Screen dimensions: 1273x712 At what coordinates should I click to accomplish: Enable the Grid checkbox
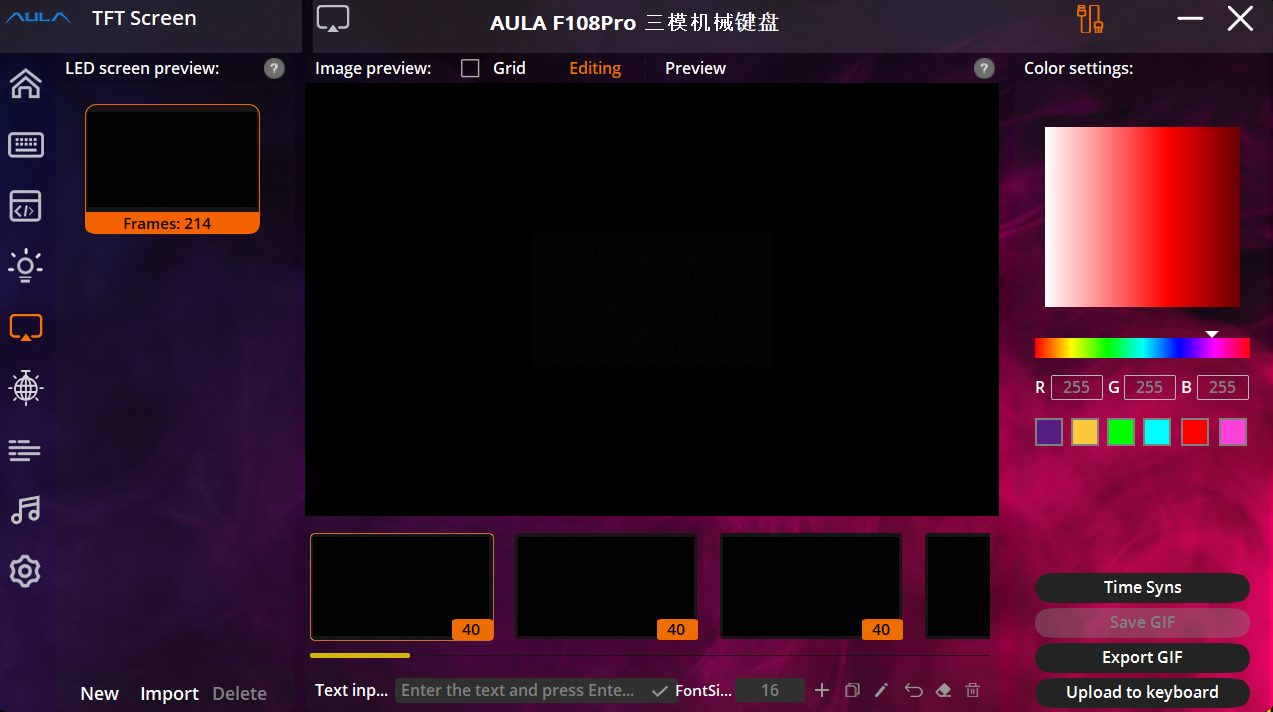coord(470,68)
